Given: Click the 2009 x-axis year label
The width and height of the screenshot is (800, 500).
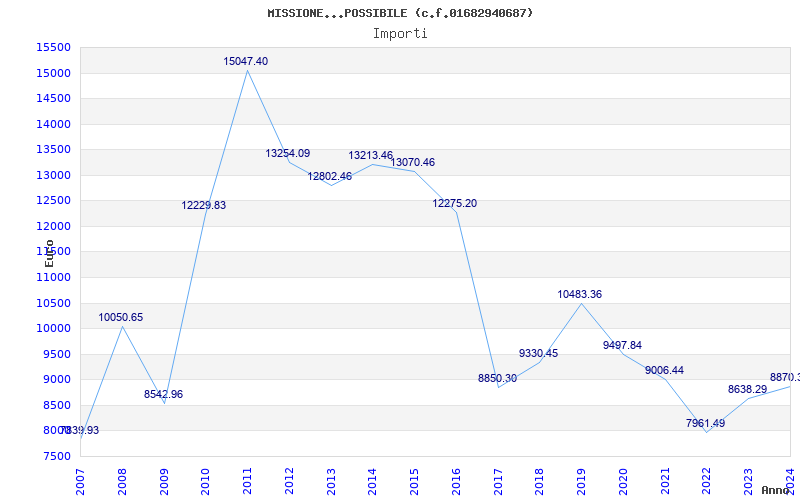Looking at the screenshot, I should (x=164, y=482).
